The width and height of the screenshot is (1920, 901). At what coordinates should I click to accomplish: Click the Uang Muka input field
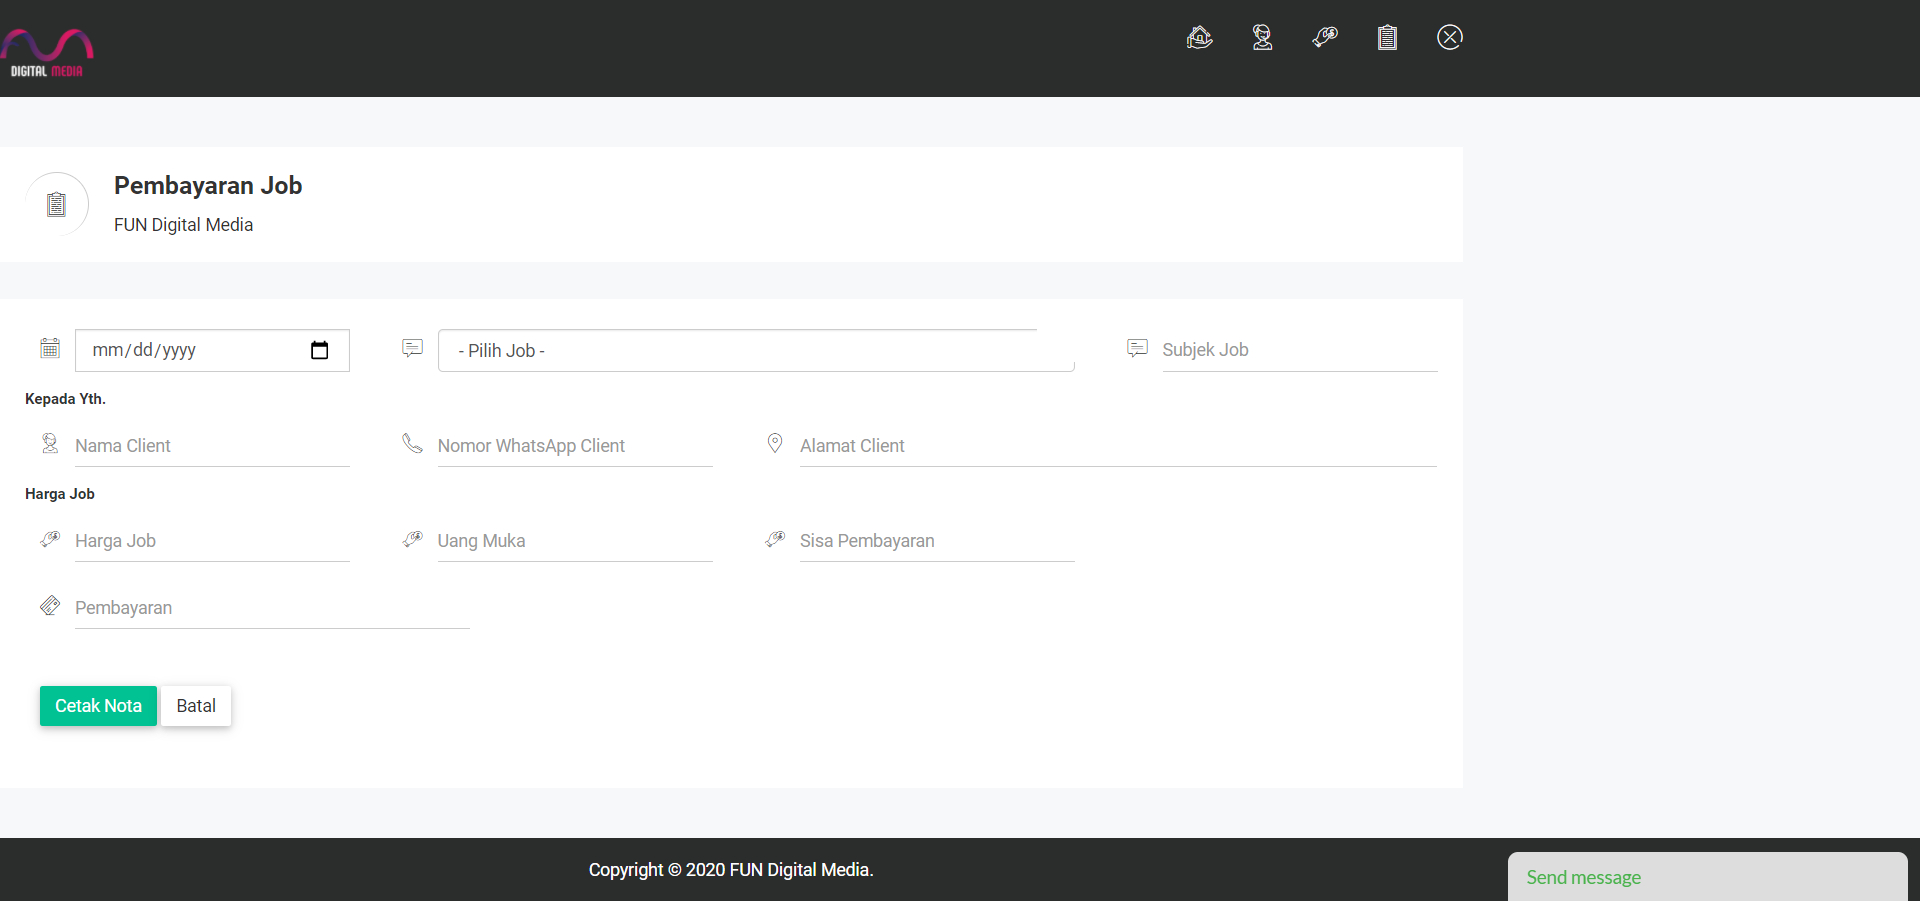574,541
